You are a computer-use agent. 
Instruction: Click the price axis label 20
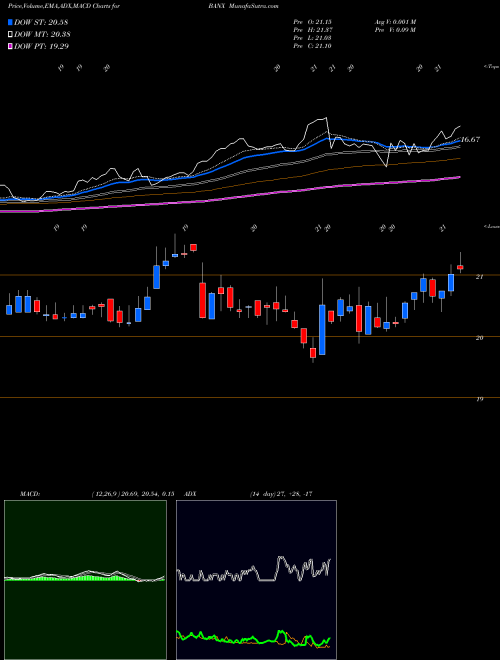pos(479,338)
